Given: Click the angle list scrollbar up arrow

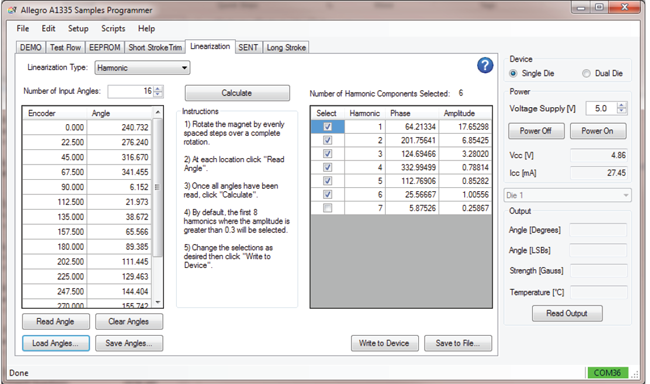Looking at the screenshot, I should [158, 112].
